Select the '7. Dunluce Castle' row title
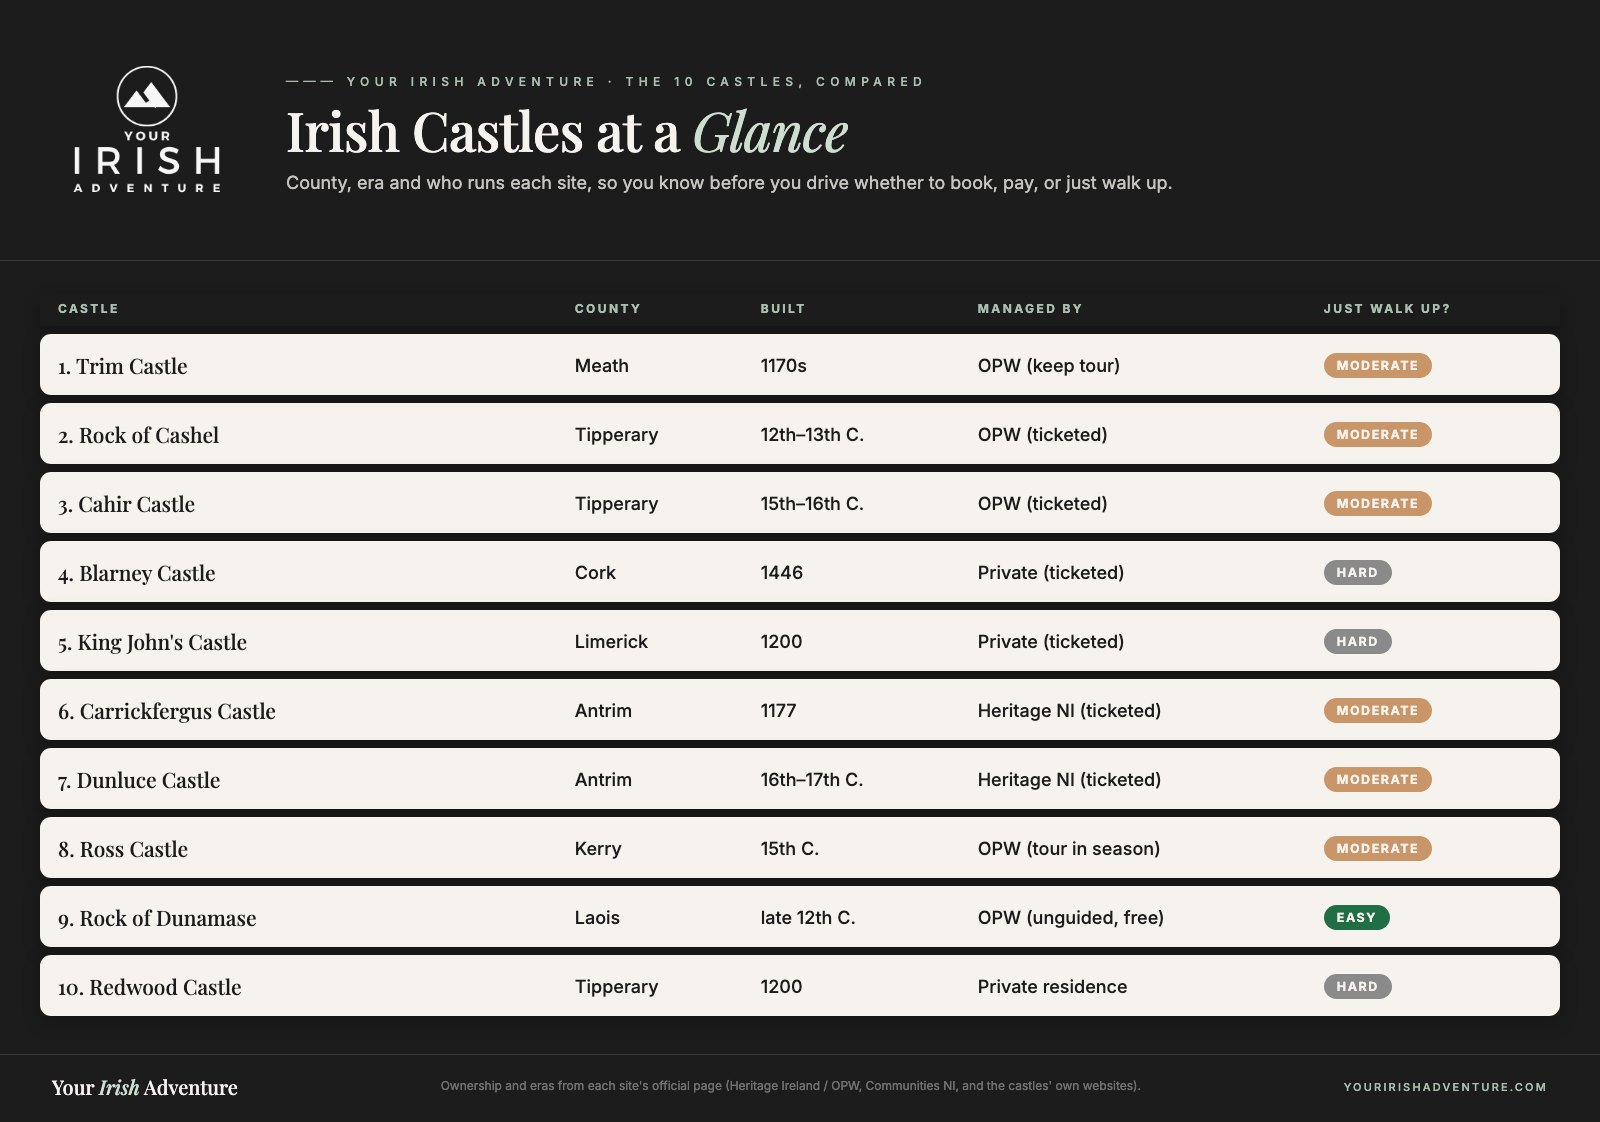Image resolution: width=1600 pixels, height=1122 pixels. 138,780
